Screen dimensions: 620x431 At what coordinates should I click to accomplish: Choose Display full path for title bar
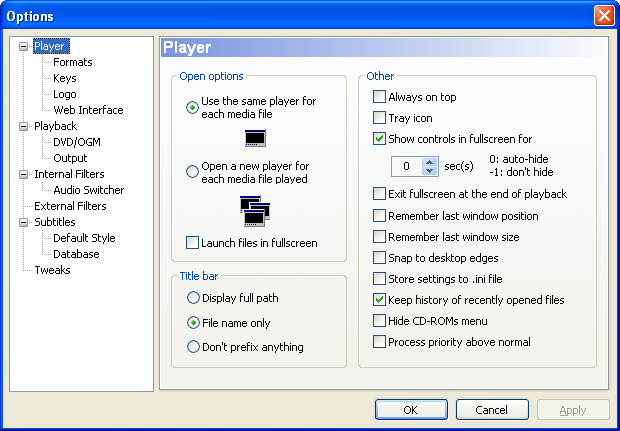pos(193,297)
